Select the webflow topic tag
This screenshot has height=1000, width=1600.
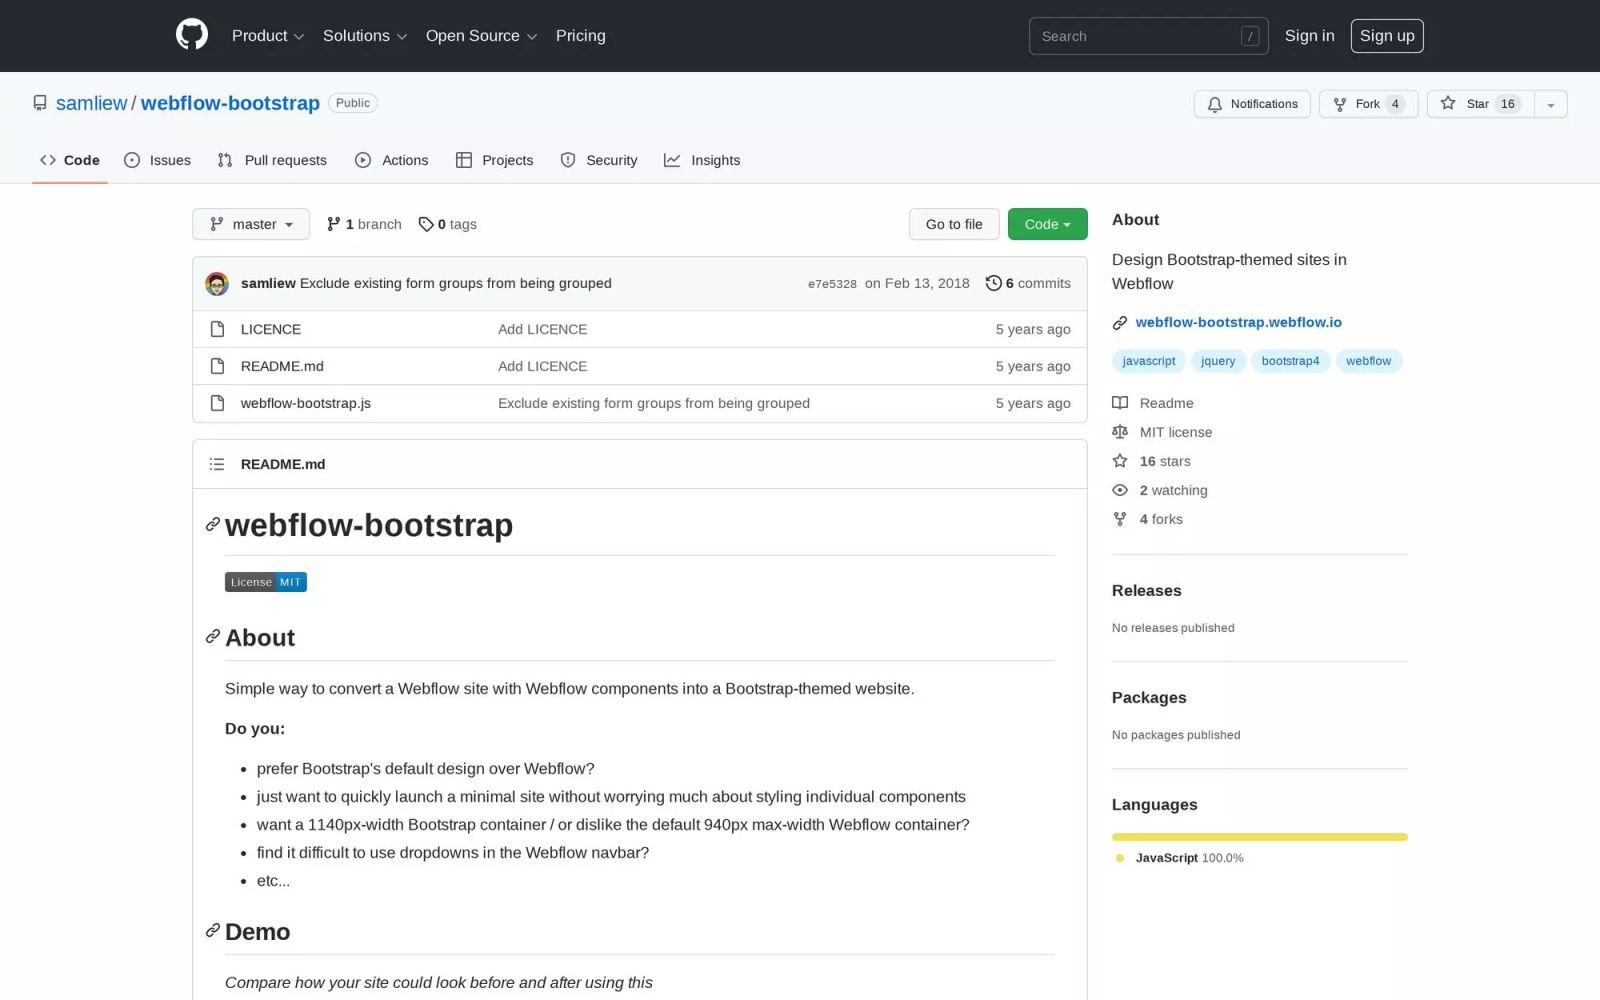coord(1368,361)
